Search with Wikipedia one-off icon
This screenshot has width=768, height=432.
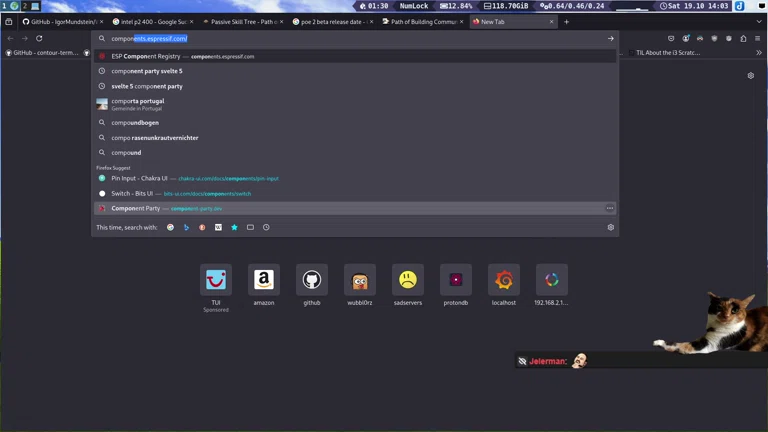coord(218,228)
